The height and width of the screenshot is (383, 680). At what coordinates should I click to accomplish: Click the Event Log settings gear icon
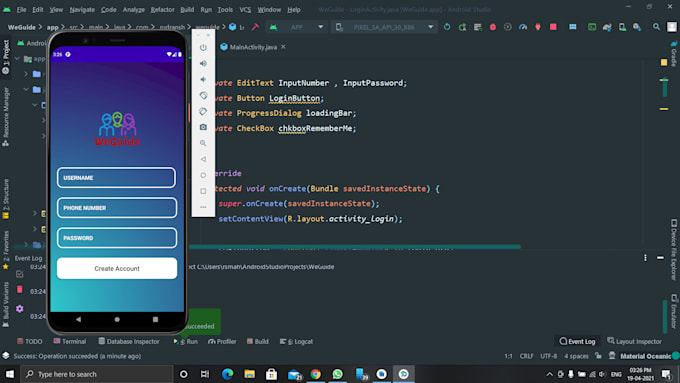pos(20,309)
